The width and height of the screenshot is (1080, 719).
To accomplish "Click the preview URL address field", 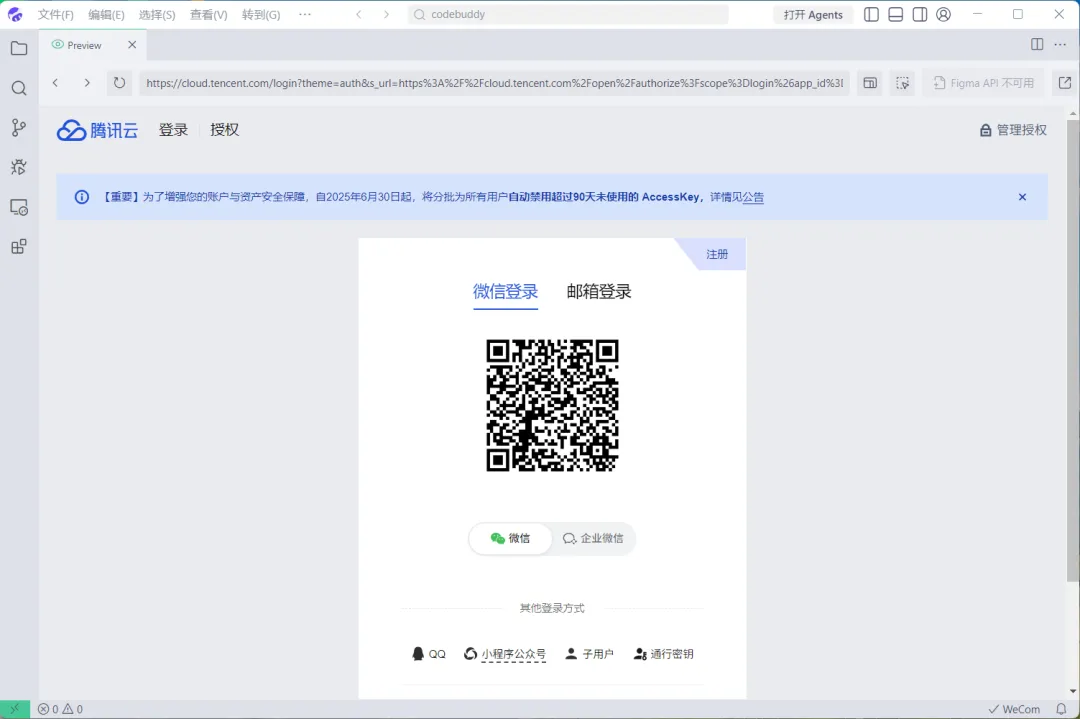I will click(x=495, y=83).
